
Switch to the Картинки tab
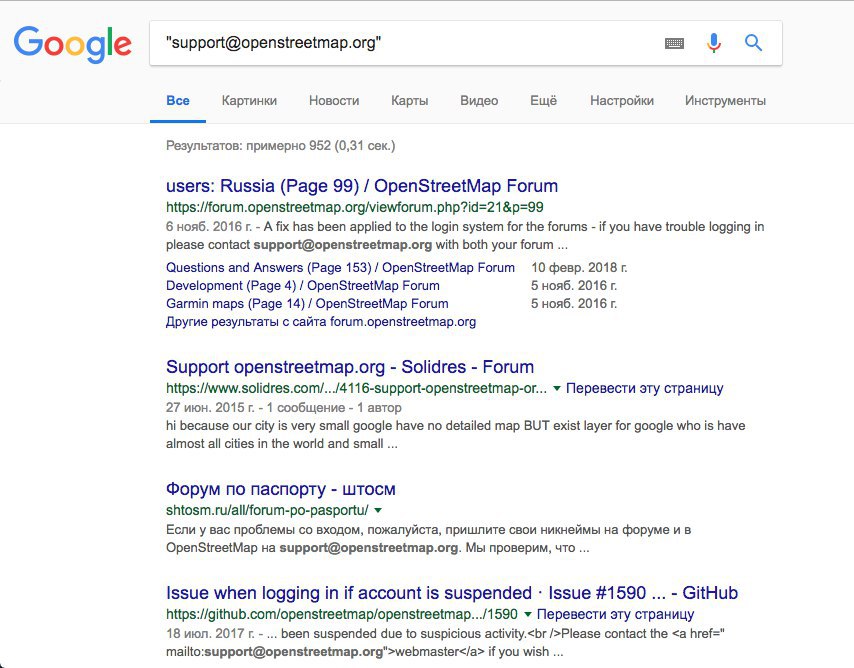pyautogui.click(x=249, y=101)
